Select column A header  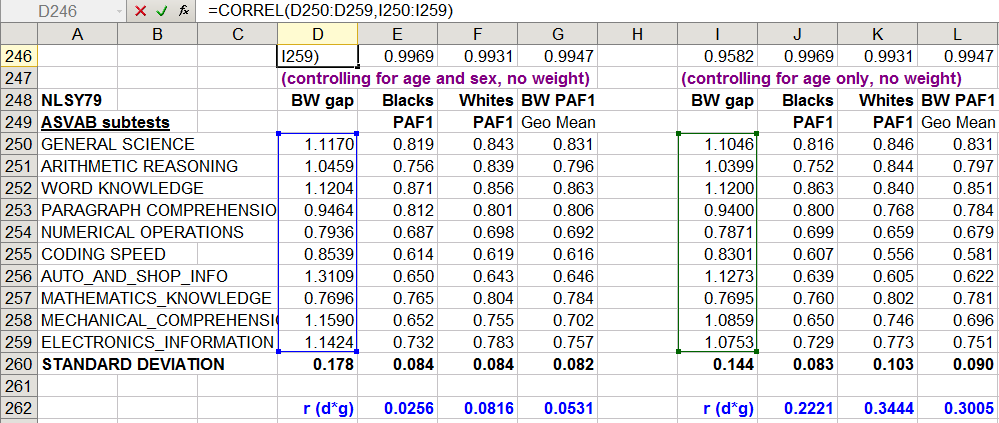pyautogui.click(x=78, y=34)
